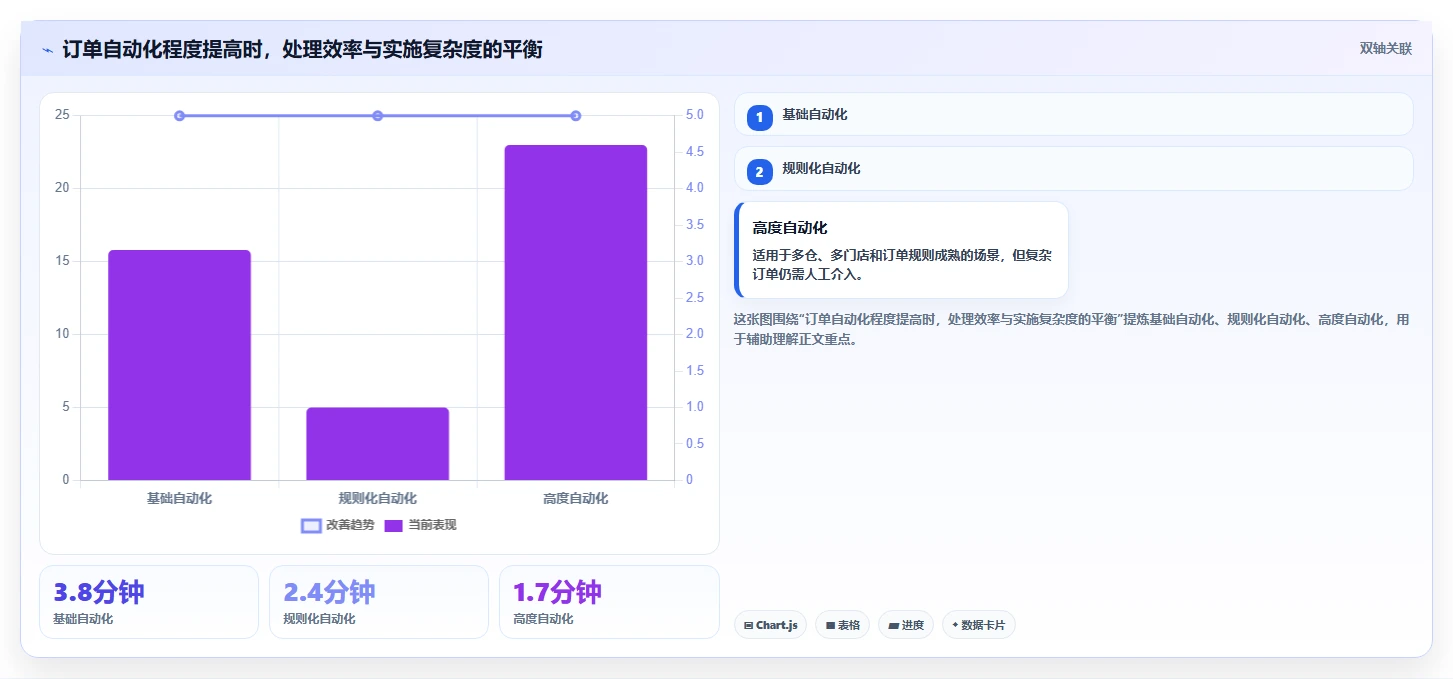
Task: Open the 3.8分钟 基础自动化 stat card
Action: (149, 602)
